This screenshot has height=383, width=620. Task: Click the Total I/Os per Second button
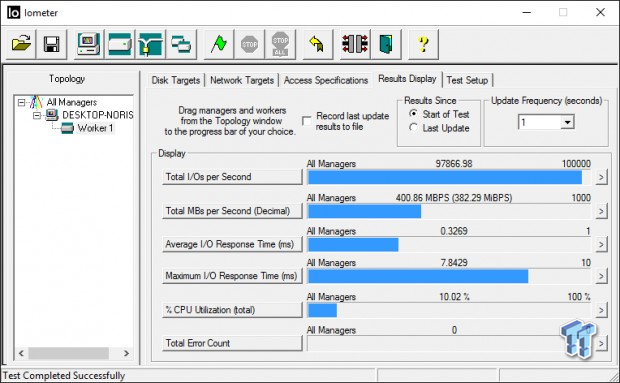(x=232, y=177)
